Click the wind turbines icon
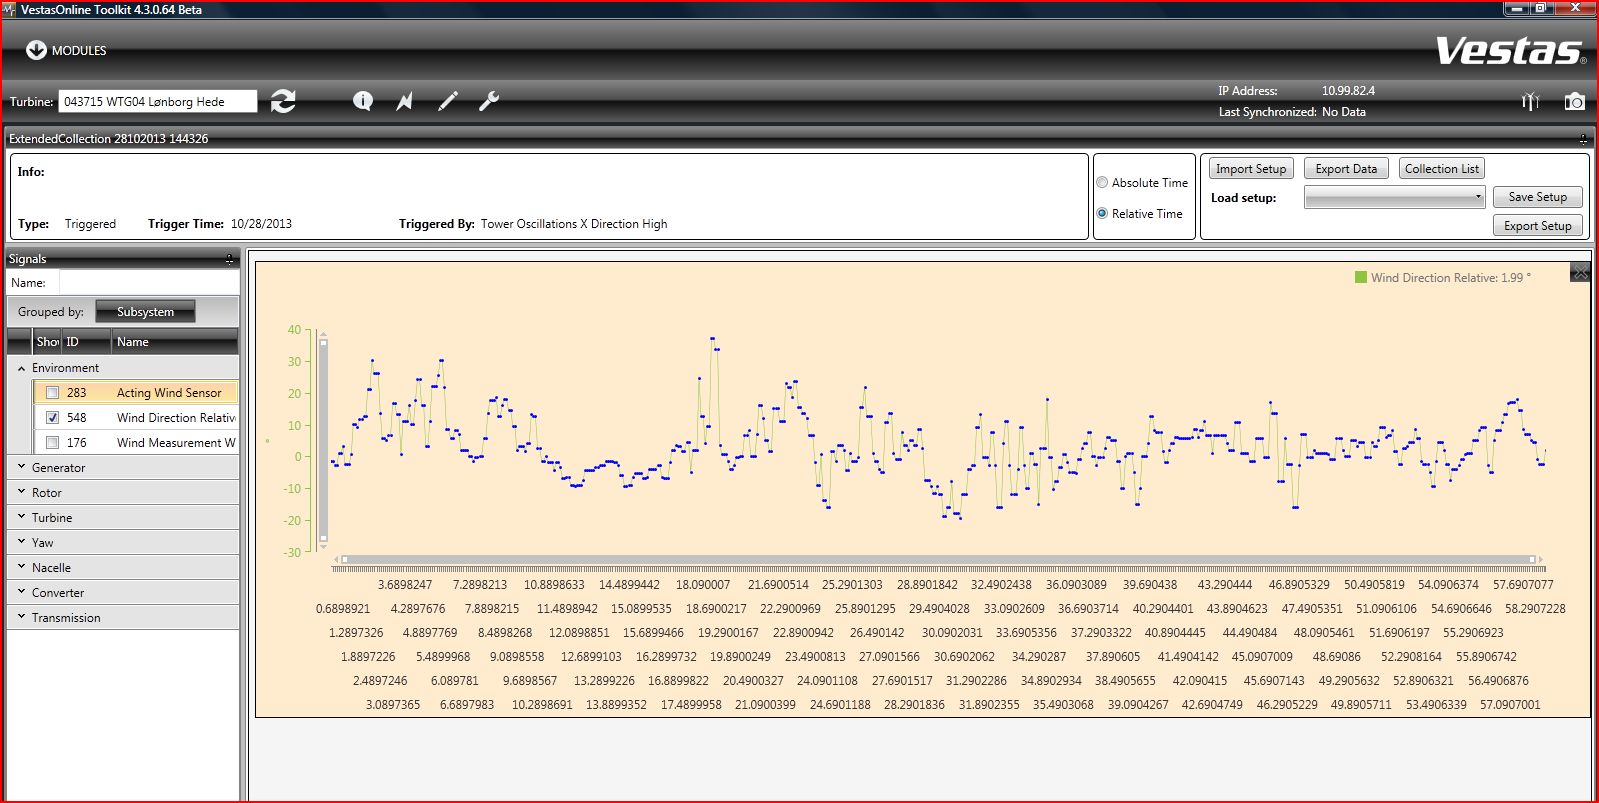Screen dimensions: 1599x803 click(1530, 101)
